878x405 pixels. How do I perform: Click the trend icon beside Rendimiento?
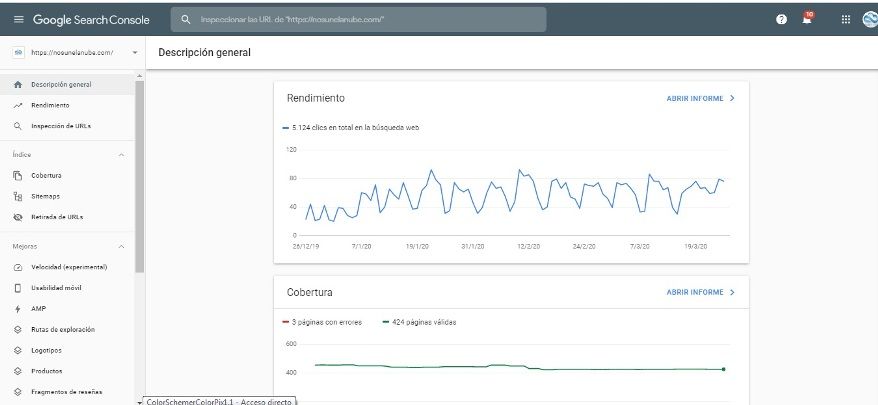18,105
